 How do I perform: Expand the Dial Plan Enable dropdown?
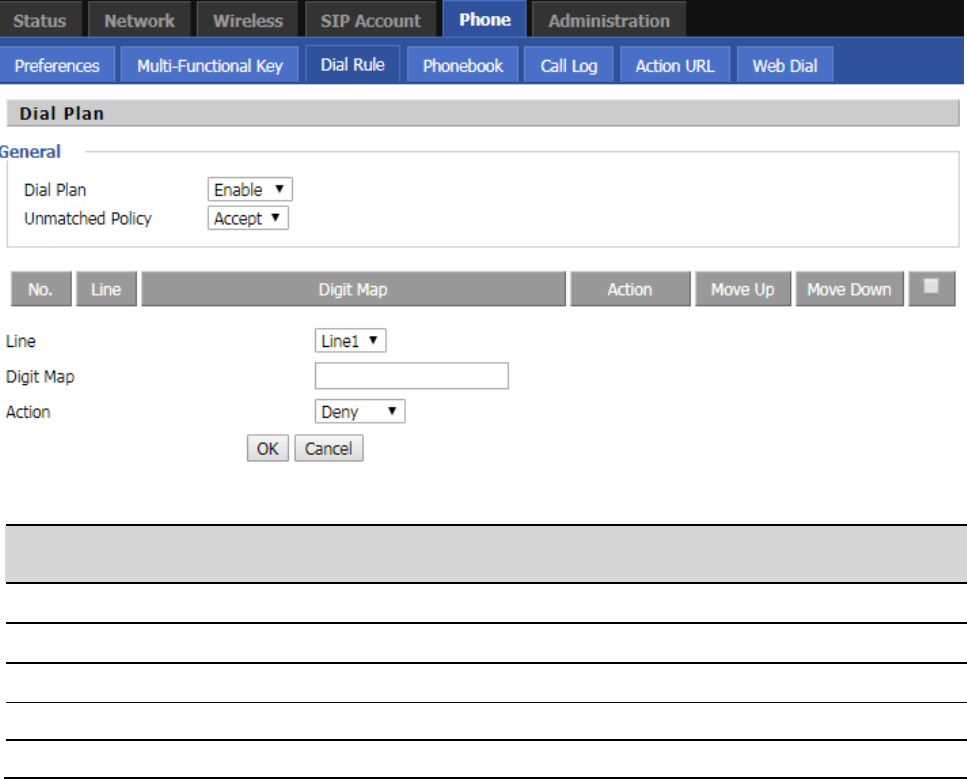(x=250, y=189)
